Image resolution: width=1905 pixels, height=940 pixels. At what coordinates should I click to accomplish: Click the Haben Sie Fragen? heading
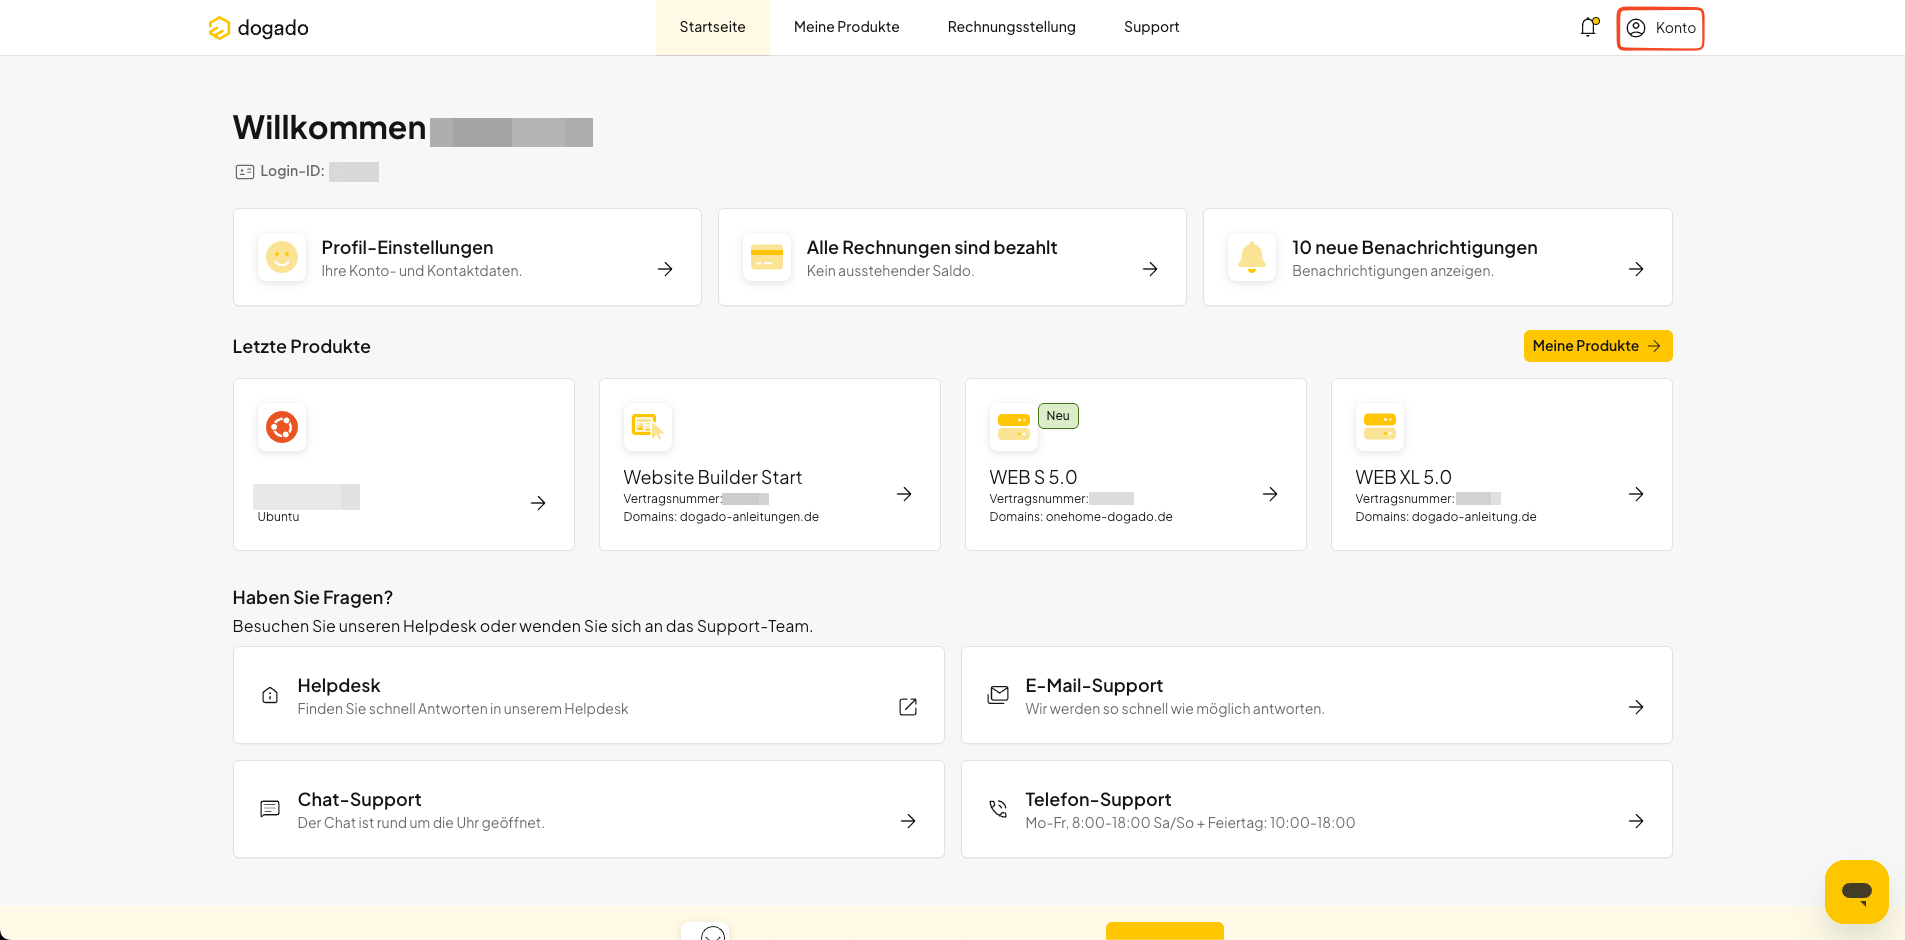(x=312, y=597)
